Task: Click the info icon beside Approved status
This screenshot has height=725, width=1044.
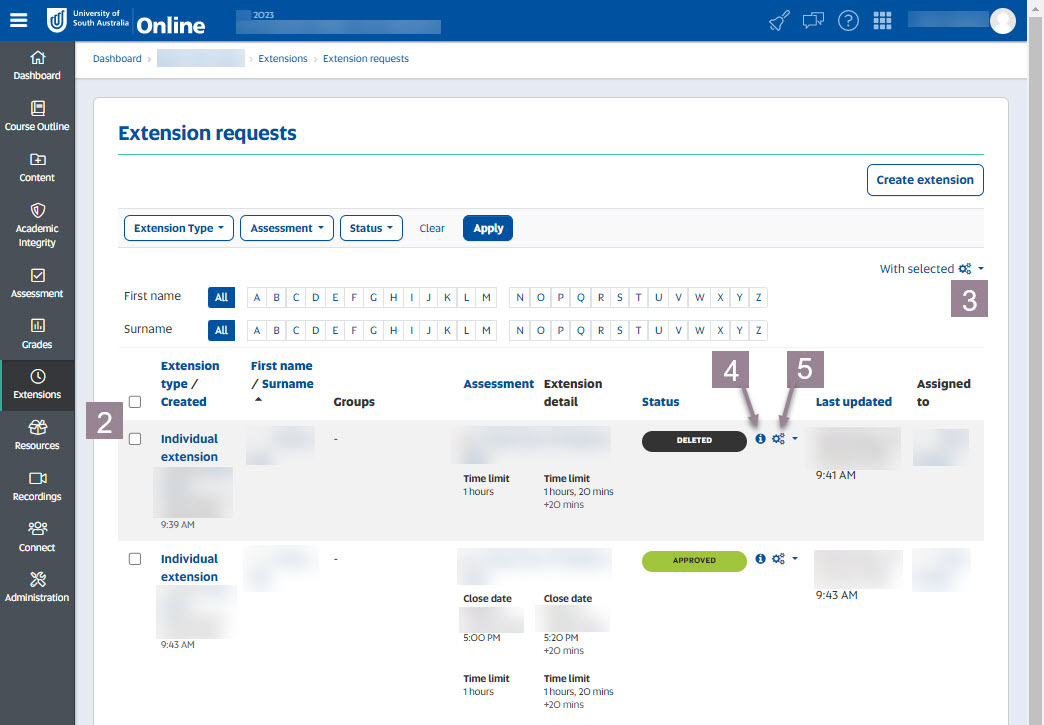Action: point(760,559)
